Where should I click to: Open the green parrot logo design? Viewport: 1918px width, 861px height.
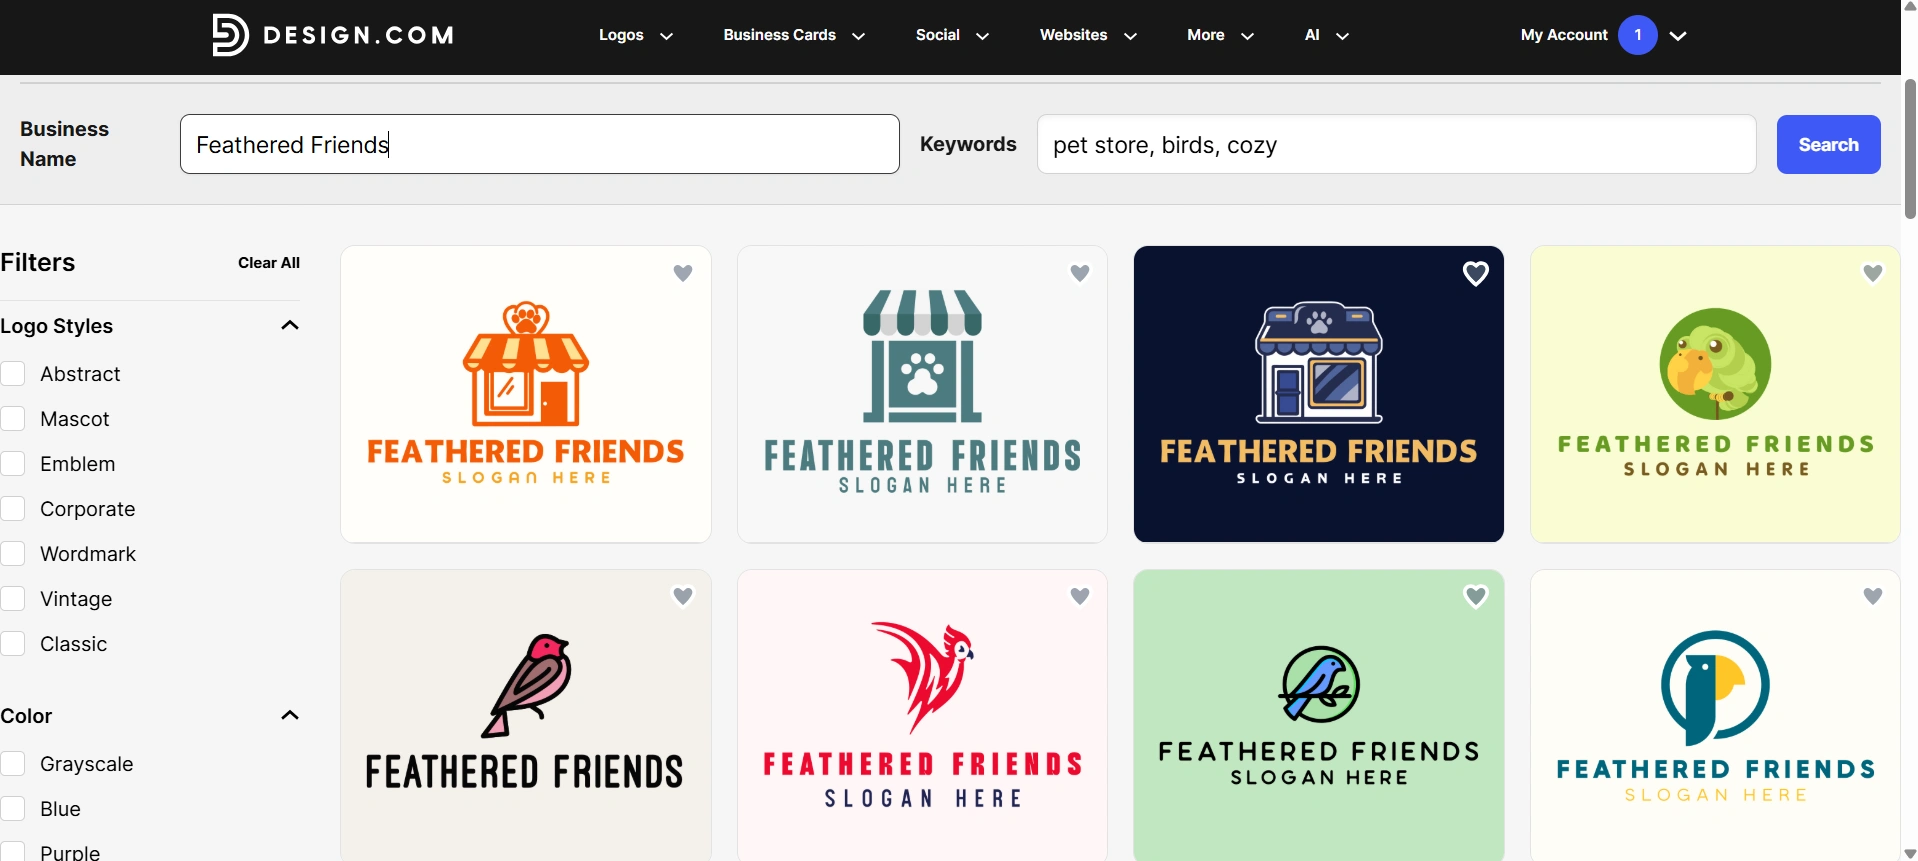1715,394
